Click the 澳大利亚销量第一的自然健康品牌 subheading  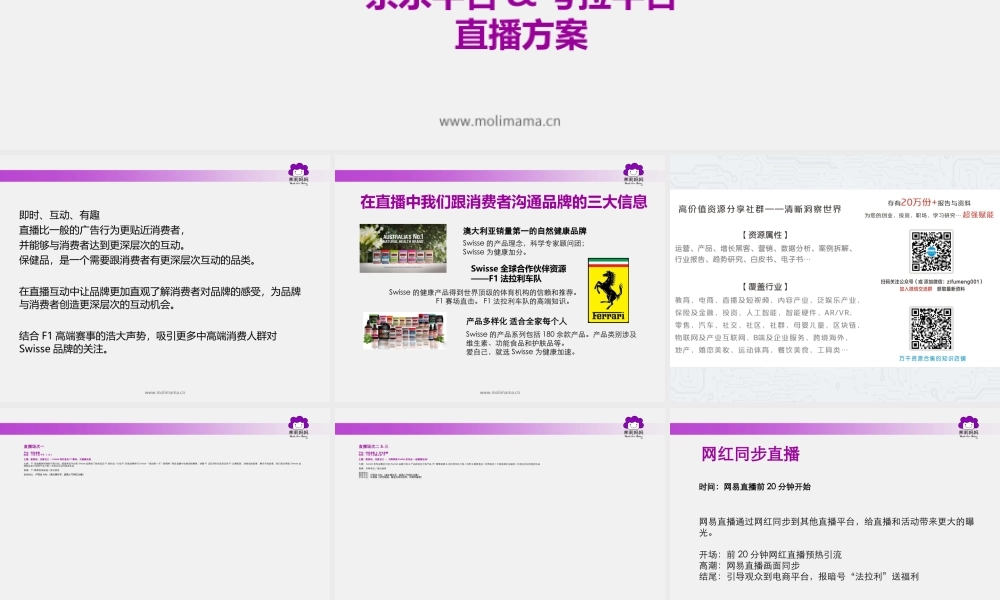524,231
